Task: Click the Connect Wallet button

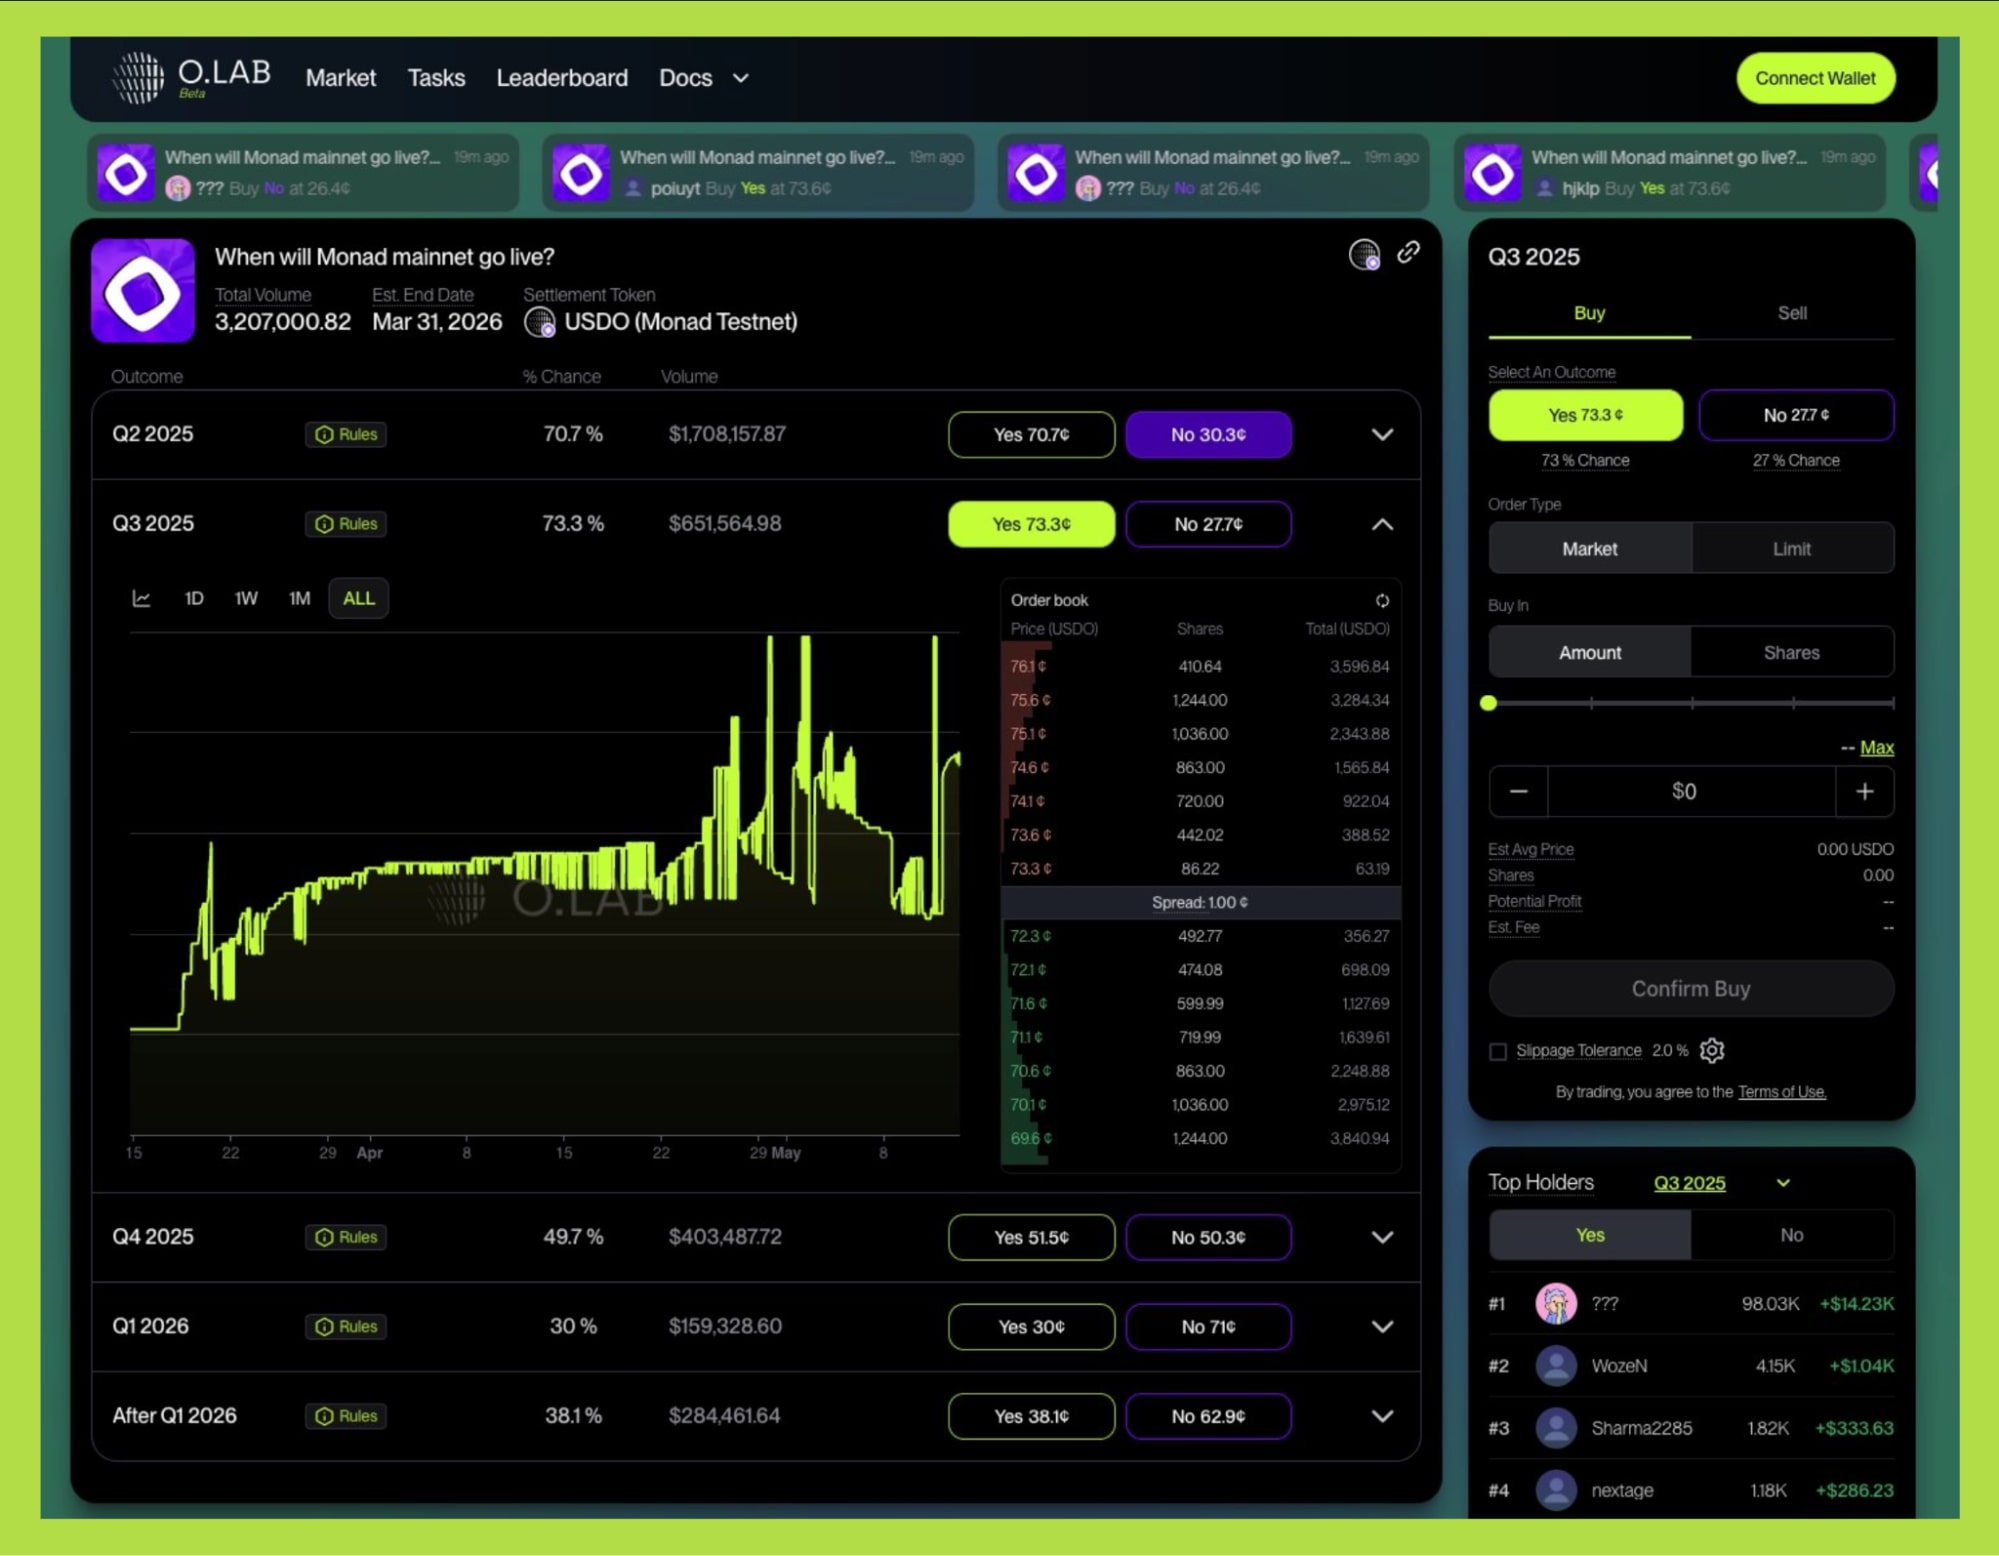Action: click(1815, 78)
